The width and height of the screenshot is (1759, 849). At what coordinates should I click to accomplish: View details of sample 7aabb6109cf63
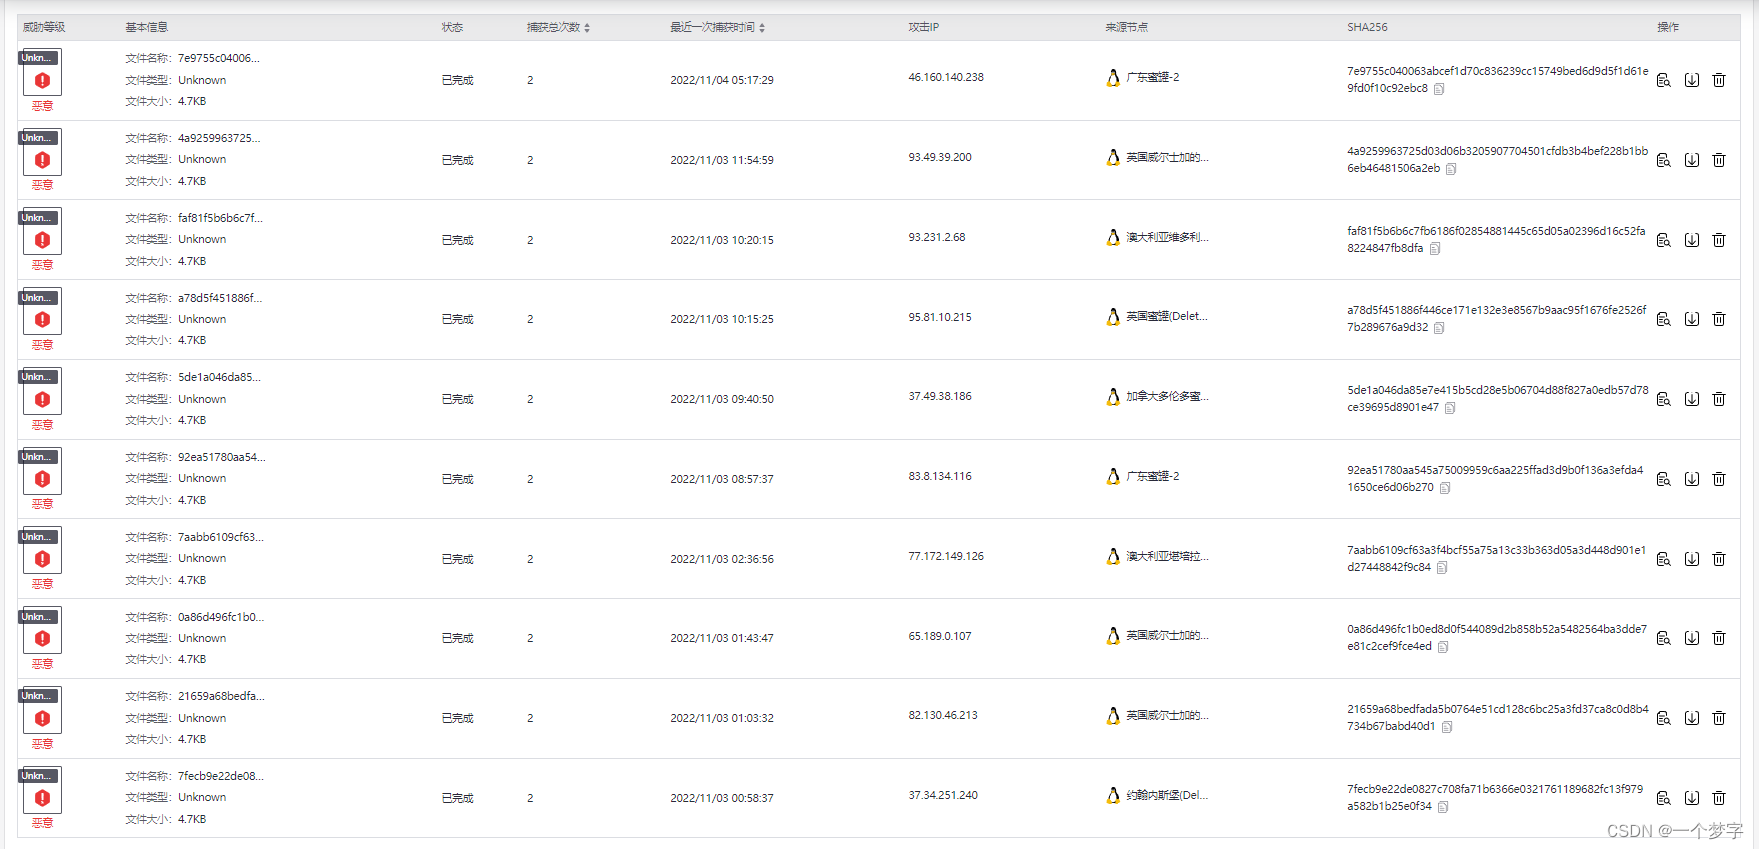coord(1664,559)
